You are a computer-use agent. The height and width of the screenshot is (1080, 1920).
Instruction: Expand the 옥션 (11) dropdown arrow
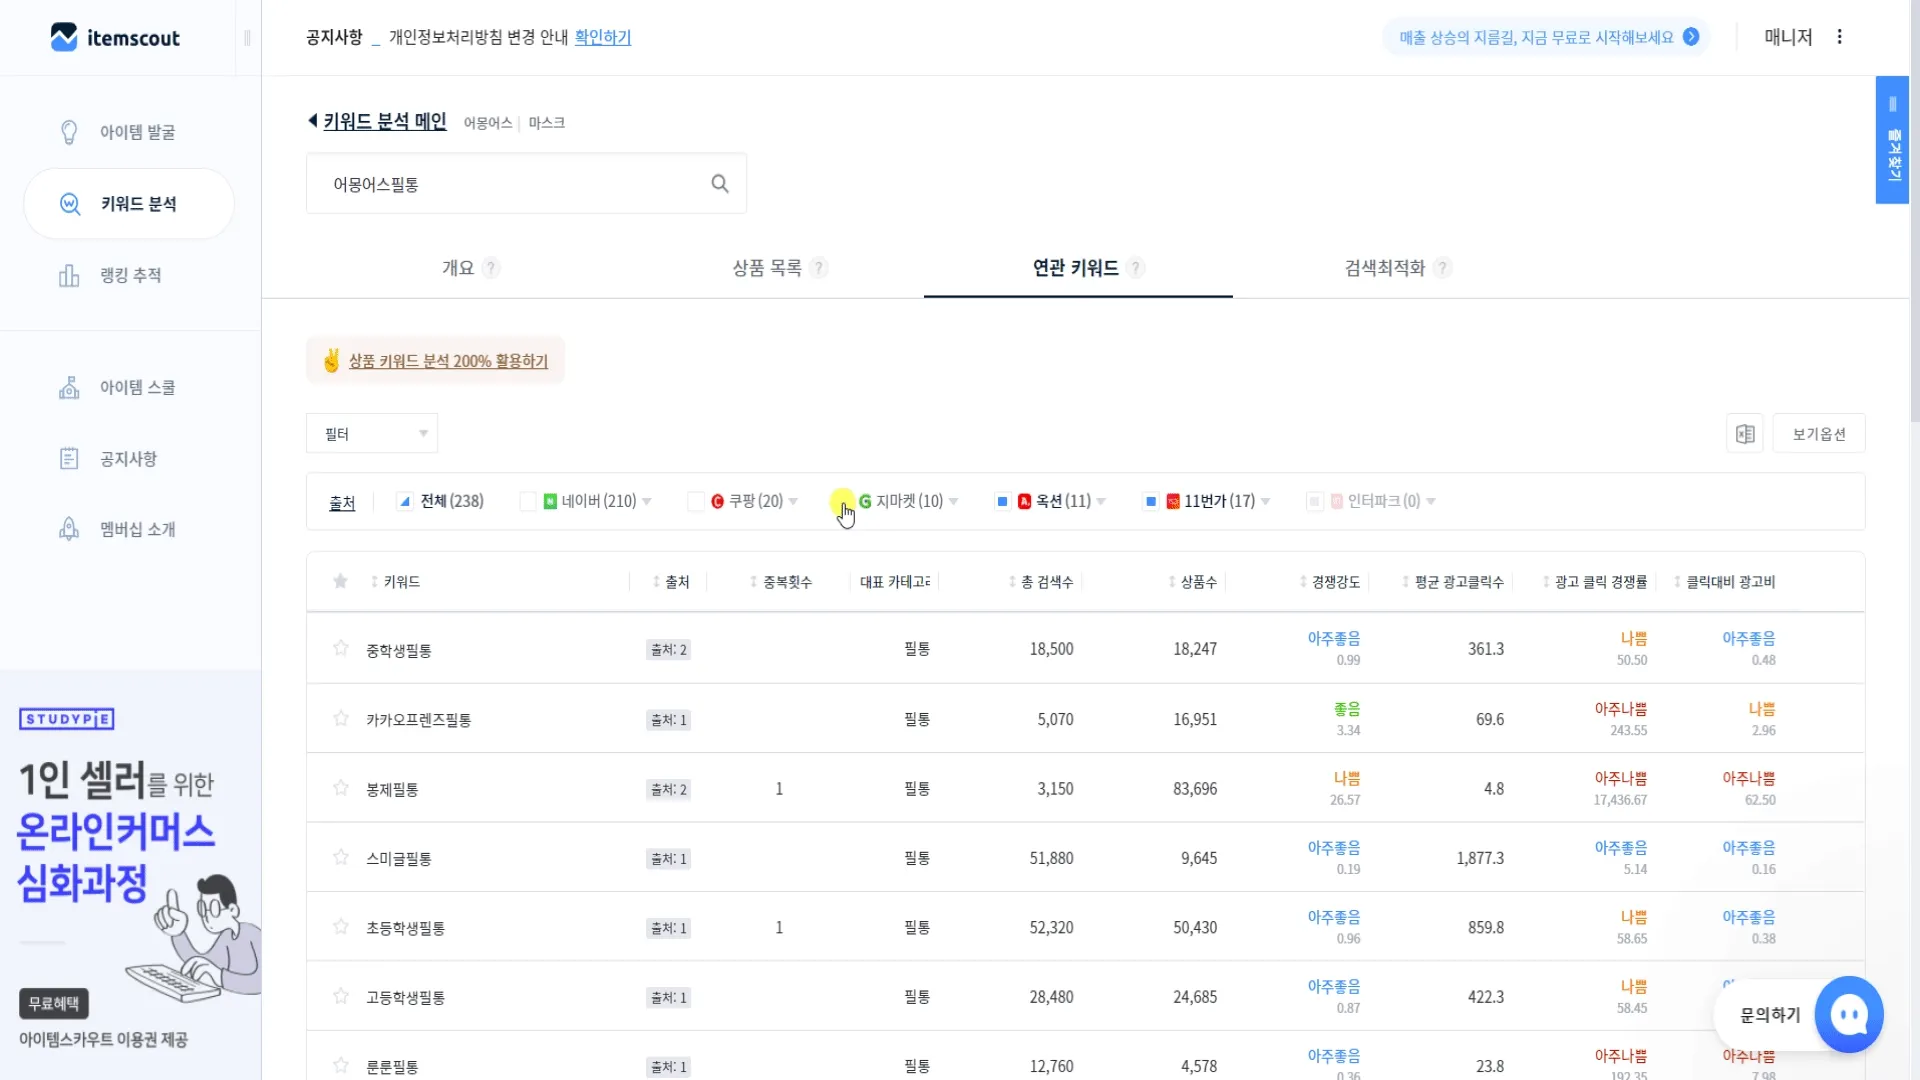(1101, 501)
